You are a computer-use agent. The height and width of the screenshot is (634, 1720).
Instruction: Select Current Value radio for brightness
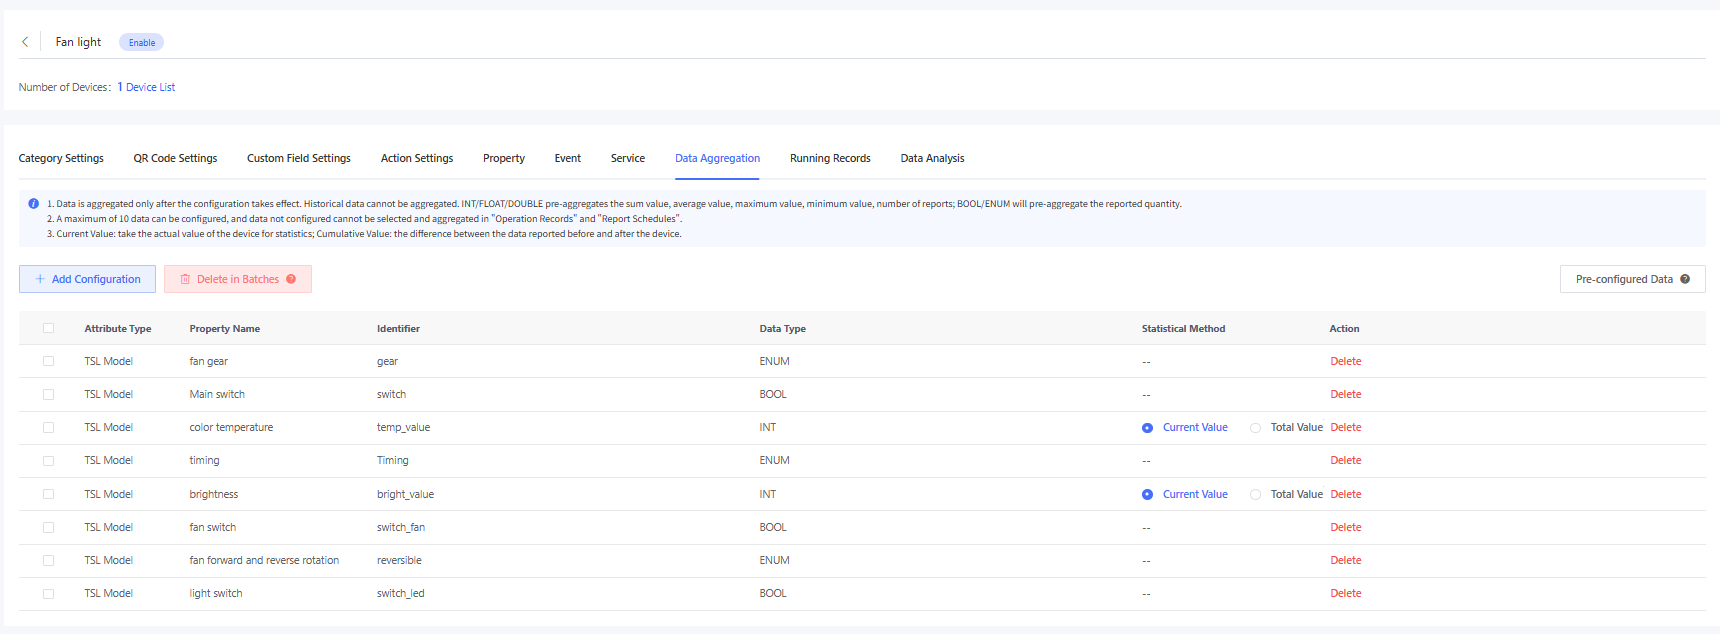click(x=1147, y=494)
